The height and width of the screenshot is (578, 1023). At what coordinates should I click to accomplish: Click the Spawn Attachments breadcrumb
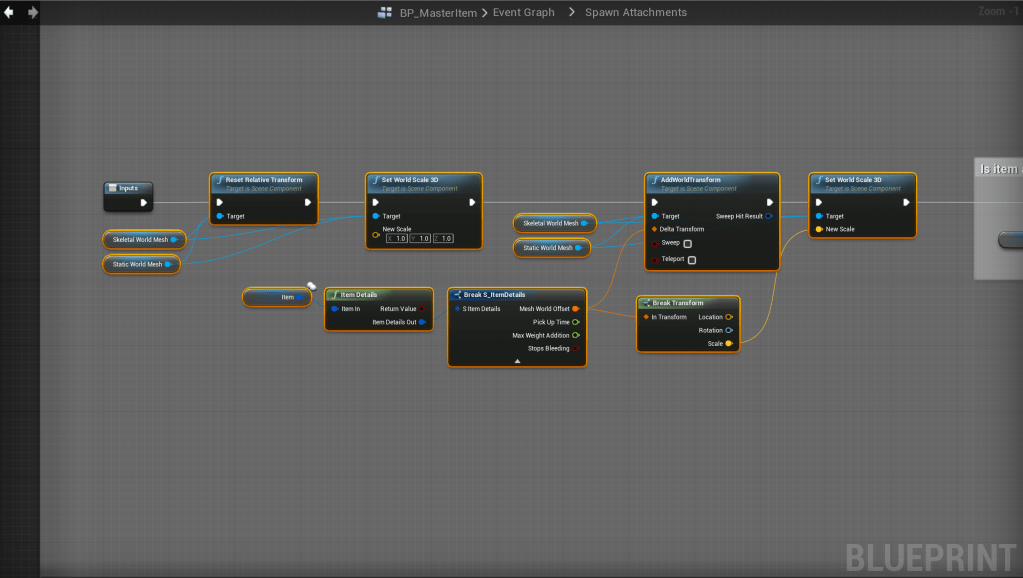636,12
